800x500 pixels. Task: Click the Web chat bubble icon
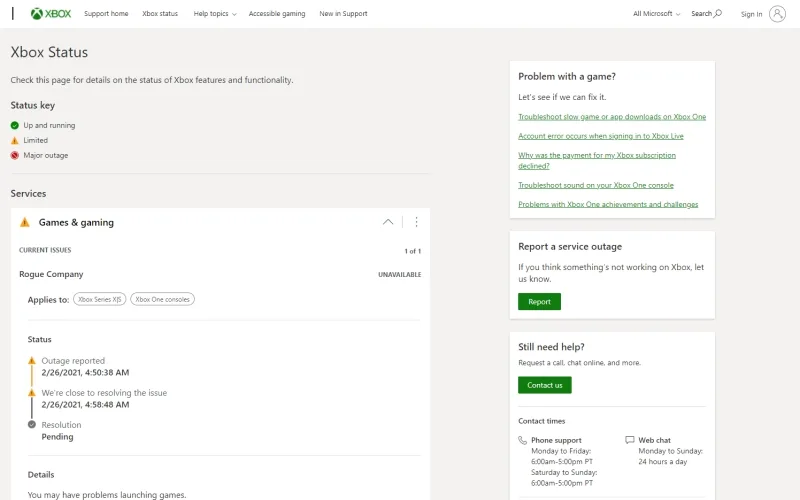630,440
